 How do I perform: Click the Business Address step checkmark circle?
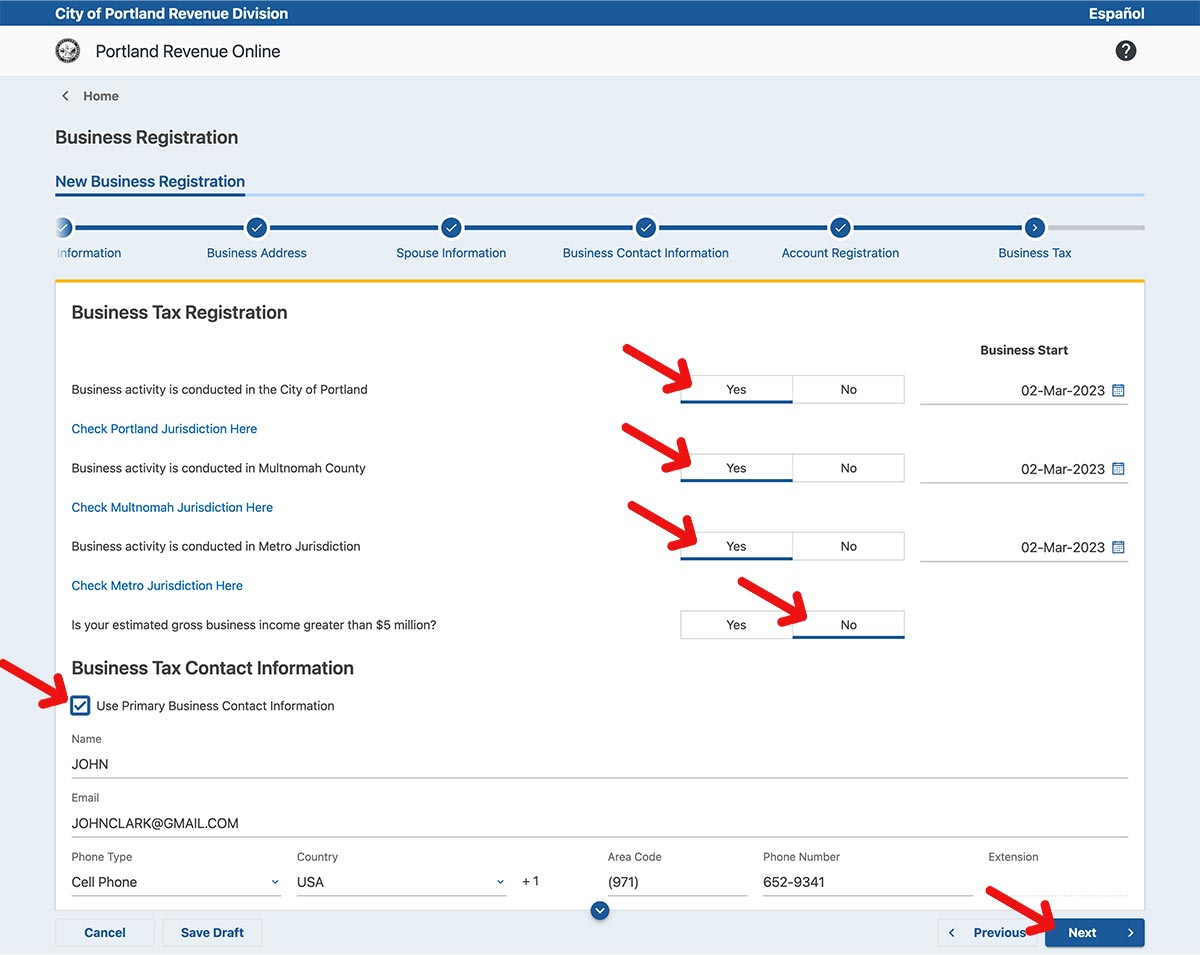point(256,228)
